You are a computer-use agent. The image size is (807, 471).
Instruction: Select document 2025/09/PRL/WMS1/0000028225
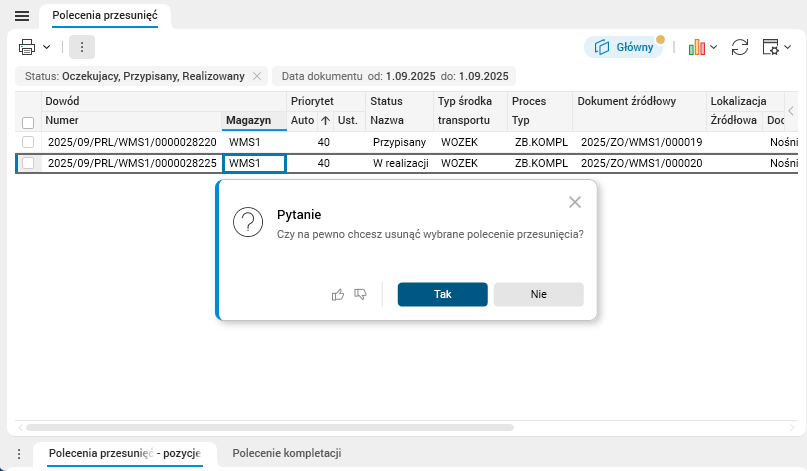point(132,163)
